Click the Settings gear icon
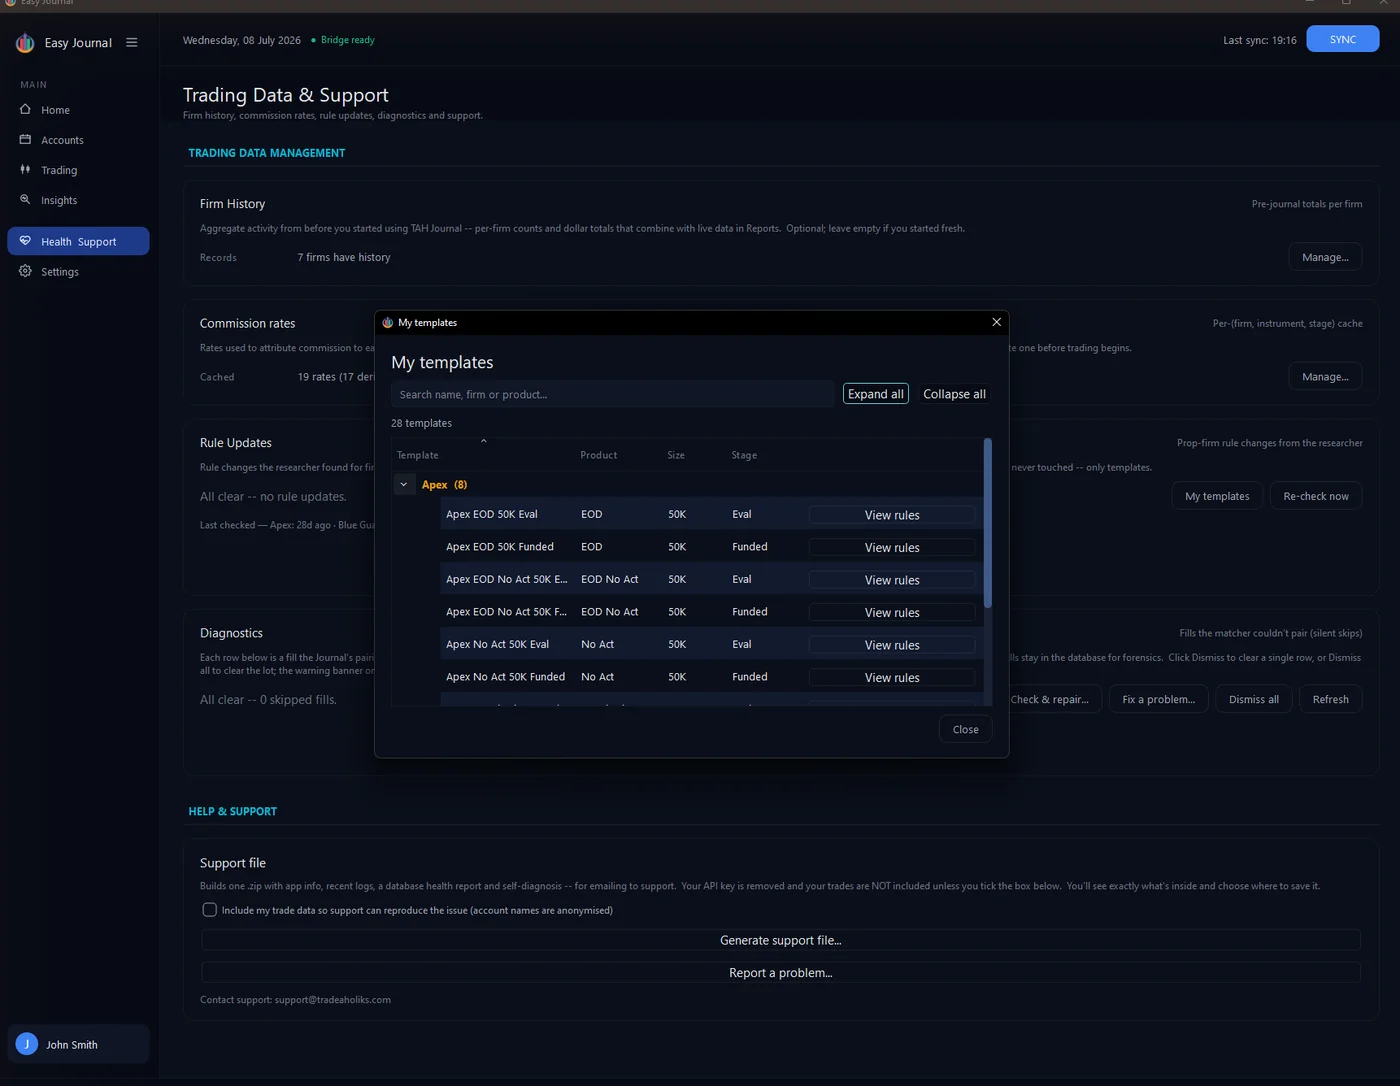The image size is (1400, 1086). pos(25,271)
